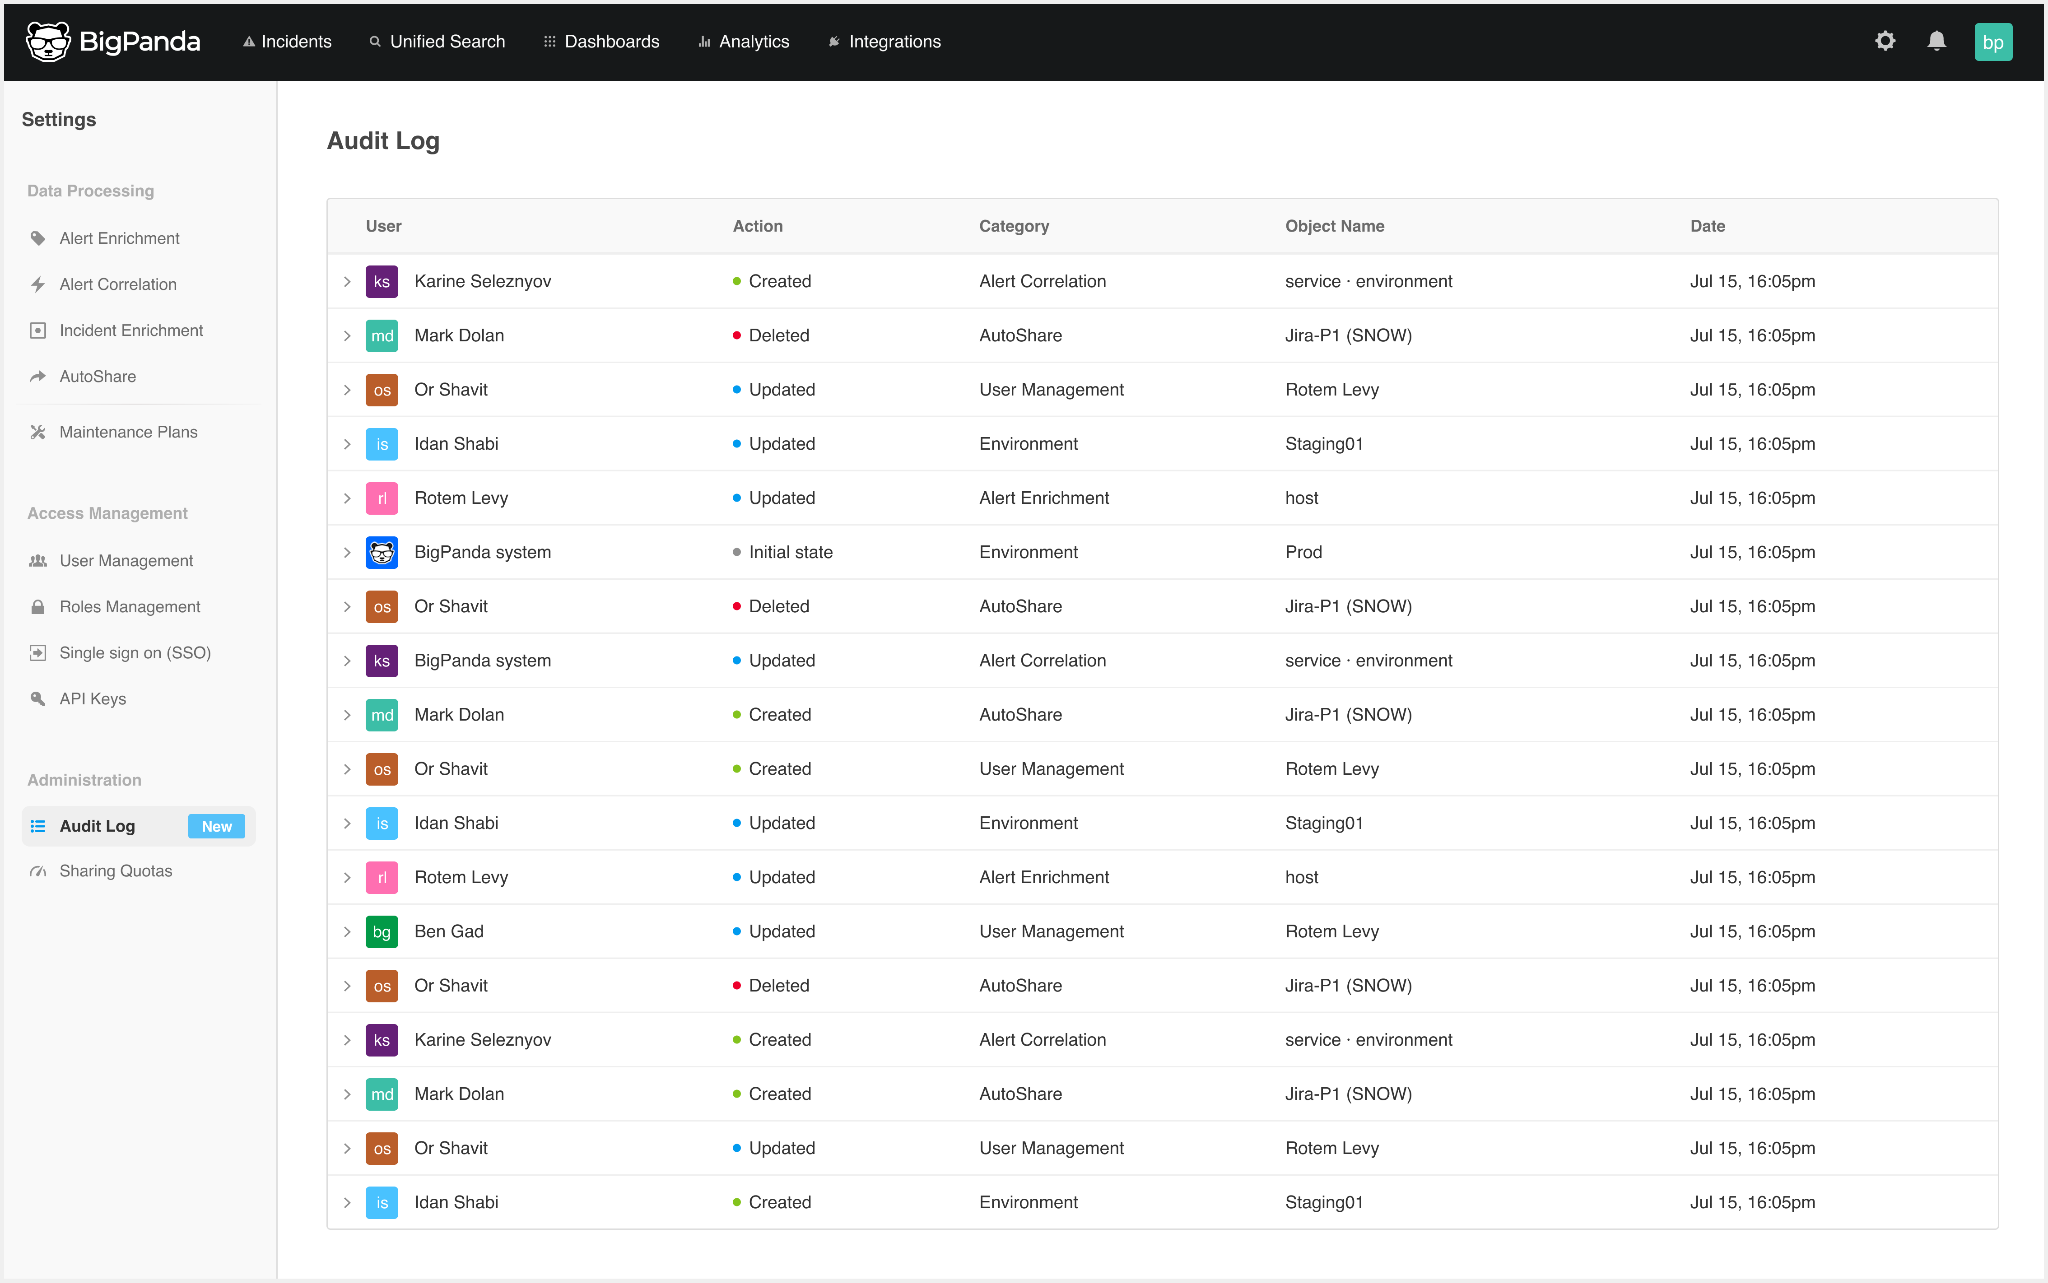Navigate to Single sign on (SSO)
Viewport: 2048px width, 1283px height.
pyautogui.click(x=135, y=652)
